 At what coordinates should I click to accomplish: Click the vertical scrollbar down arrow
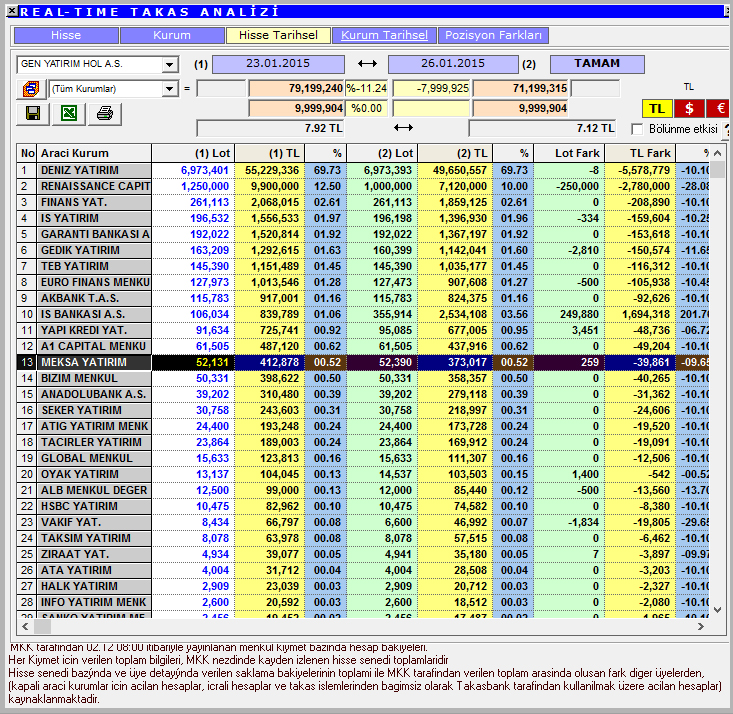[x=718, y=609]
